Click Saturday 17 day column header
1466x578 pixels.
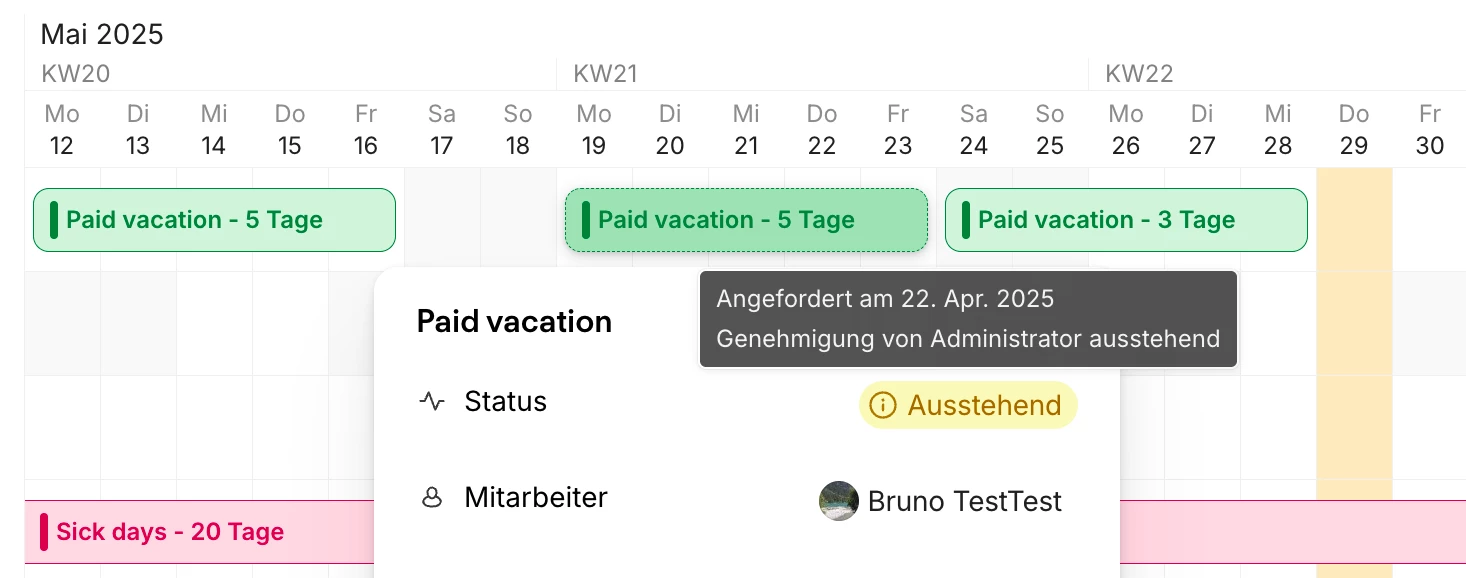(x=442, y=130)
